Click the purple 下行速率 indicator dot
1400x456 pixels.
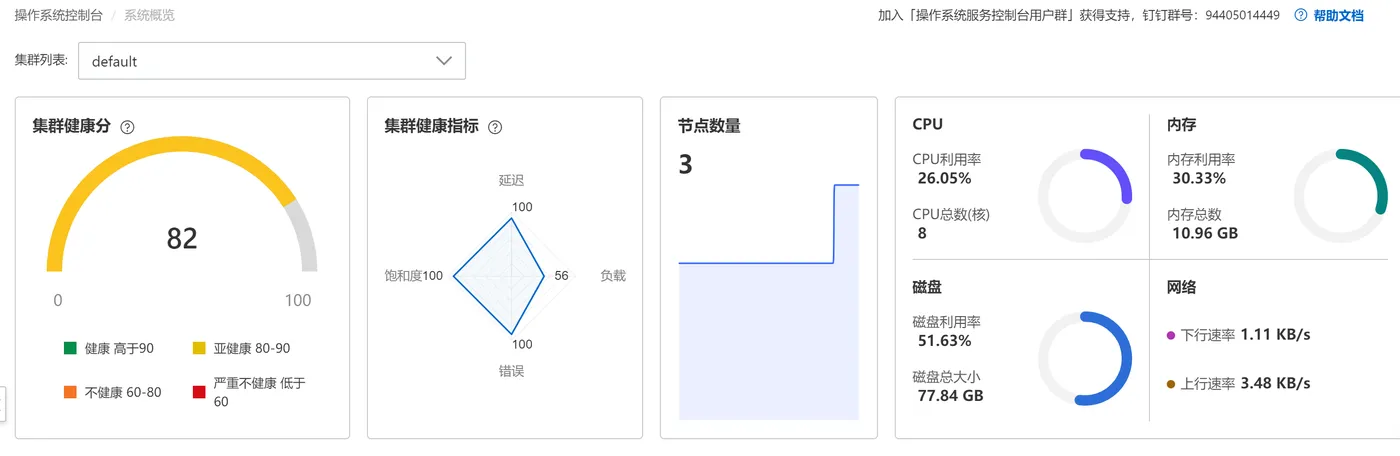point(1171,335)
